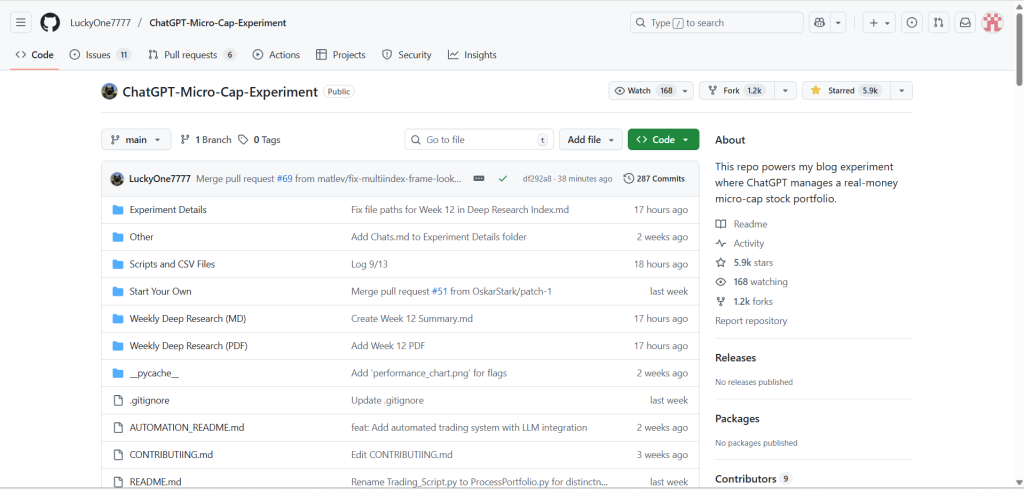The image size is (1024, 489).
Task: Expand the Fork options dropdown arrow
Action: 785,91
